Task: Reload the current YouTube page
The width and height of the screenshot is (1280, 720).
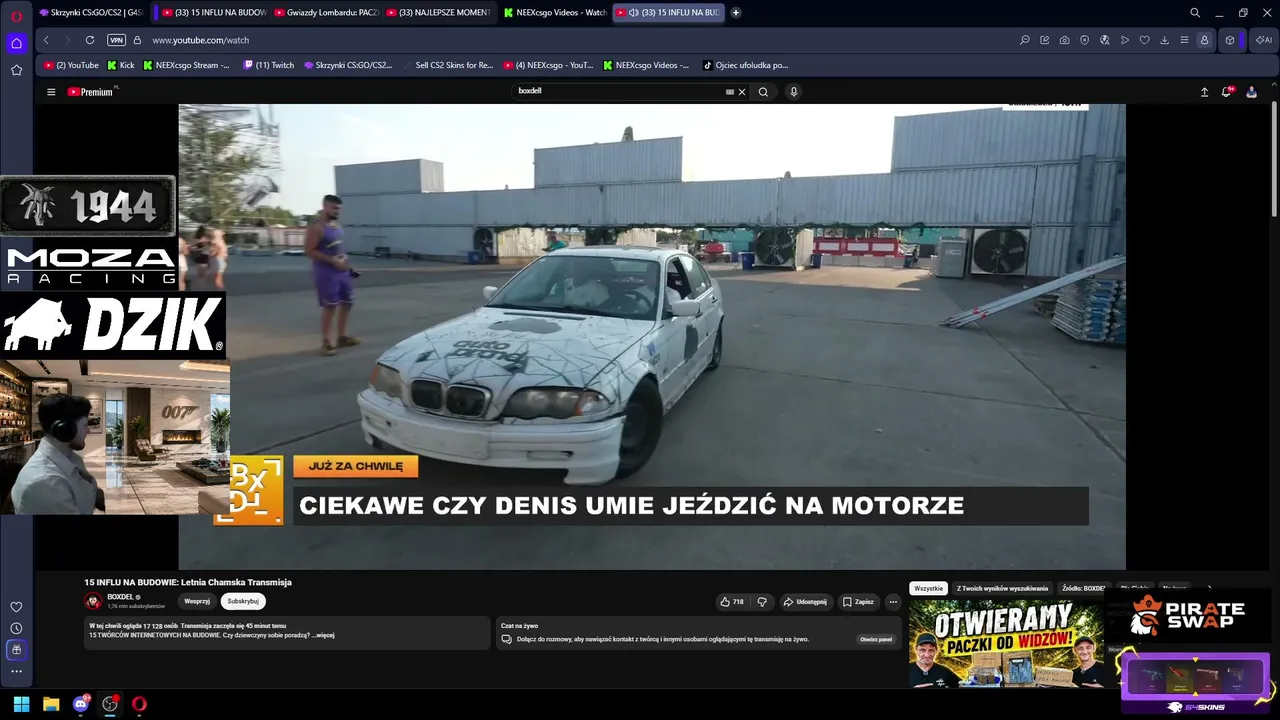Action: click(90, 40)
